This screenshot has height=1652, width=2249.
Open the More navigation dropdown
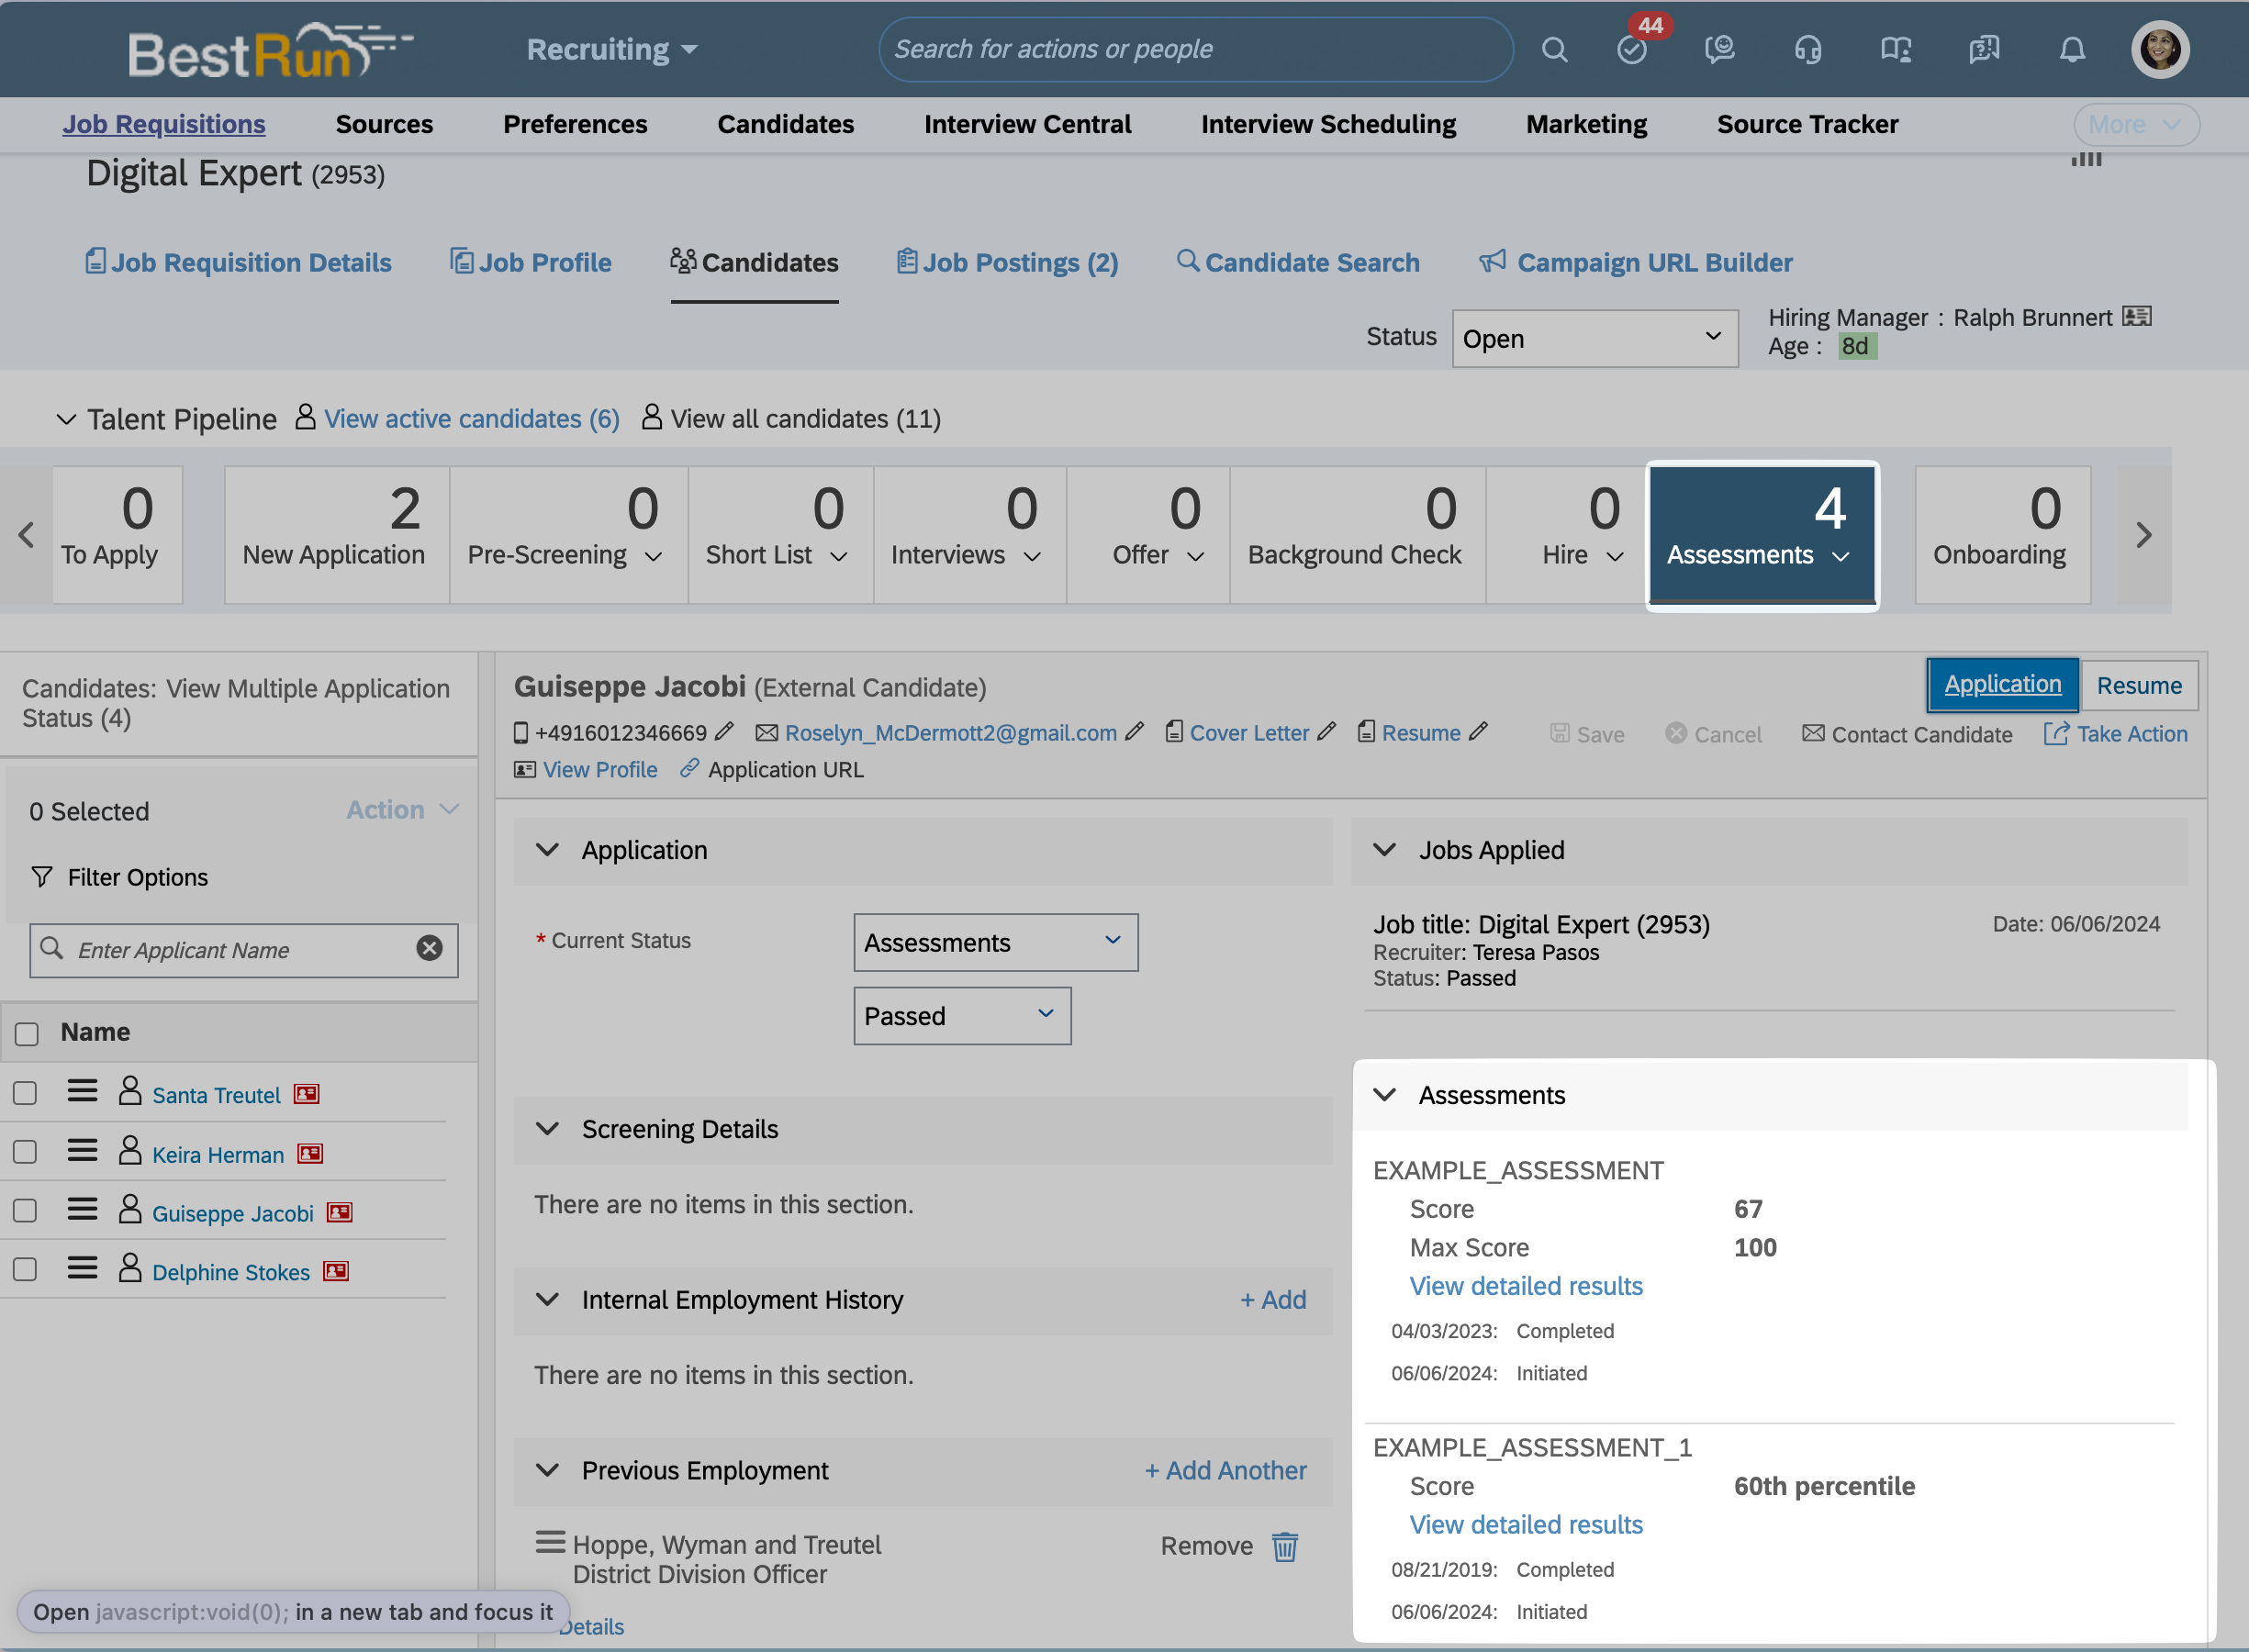coord(2136,124)
